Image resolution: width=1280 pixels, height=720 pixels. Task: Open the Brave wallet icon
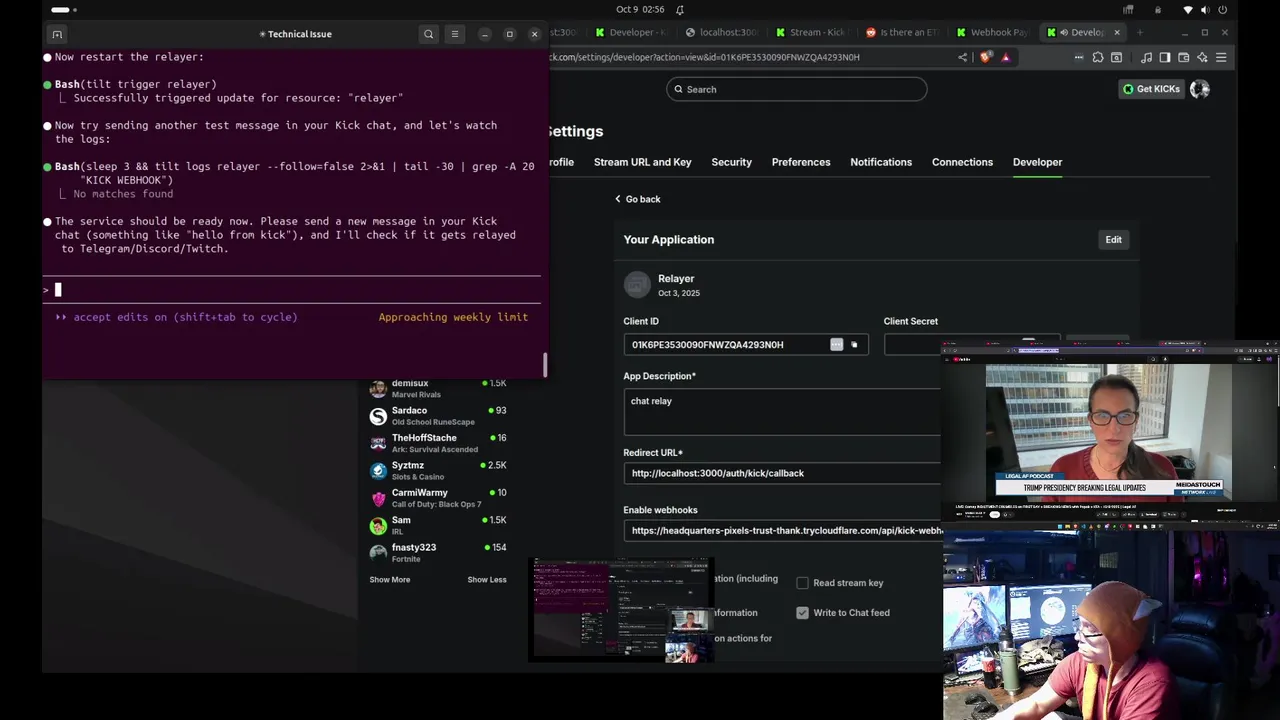click(1184, 58)
